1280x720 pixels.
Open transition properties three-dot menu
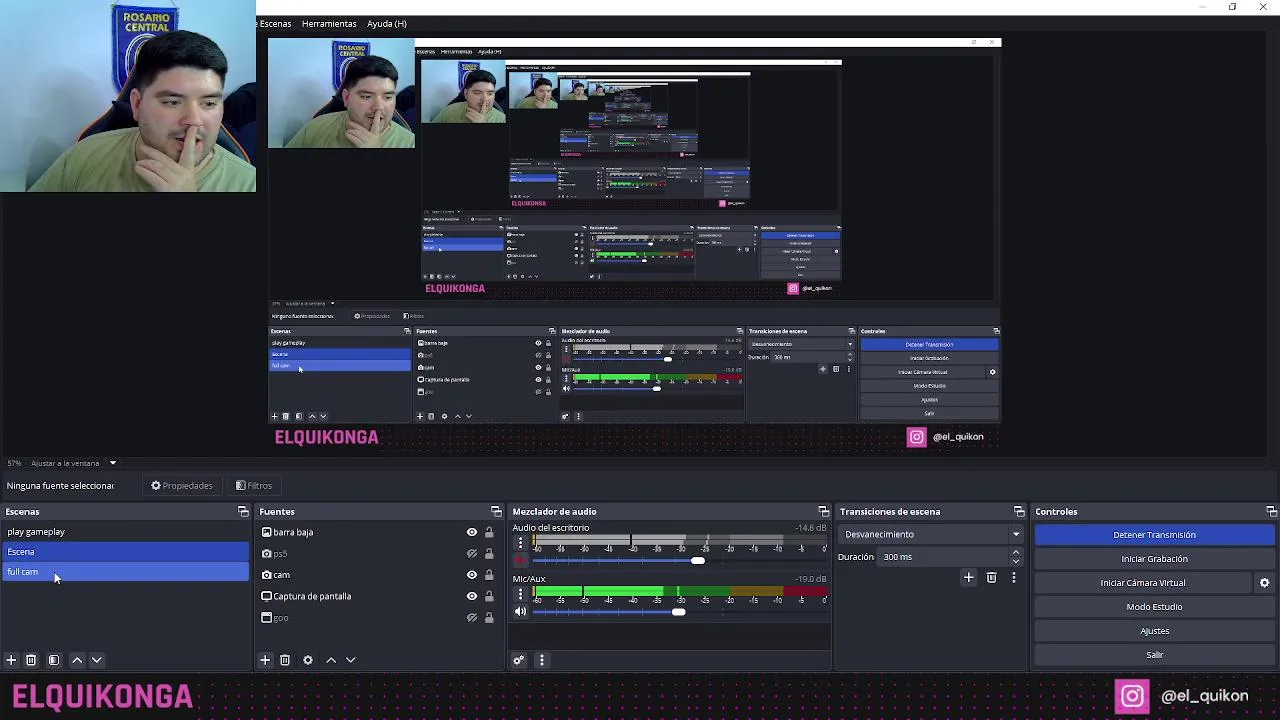[x=1013, y=577]
